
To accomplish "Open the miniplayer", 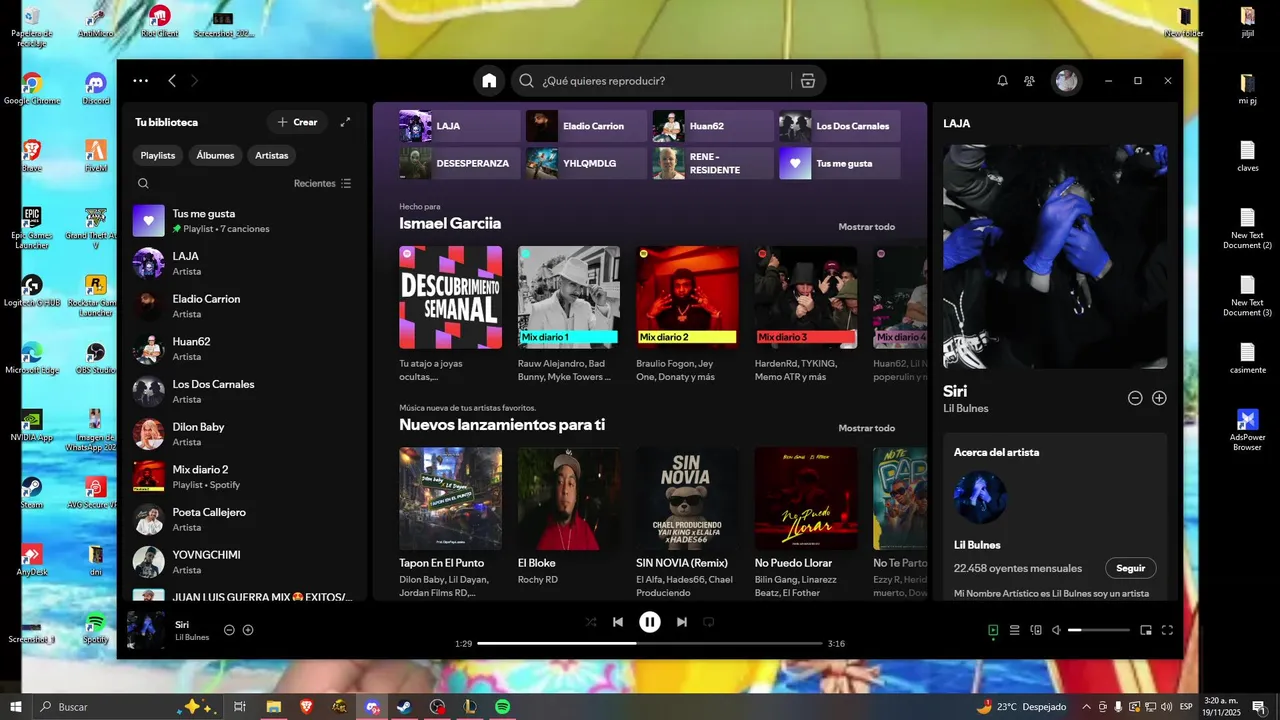I will (1146, 630).
